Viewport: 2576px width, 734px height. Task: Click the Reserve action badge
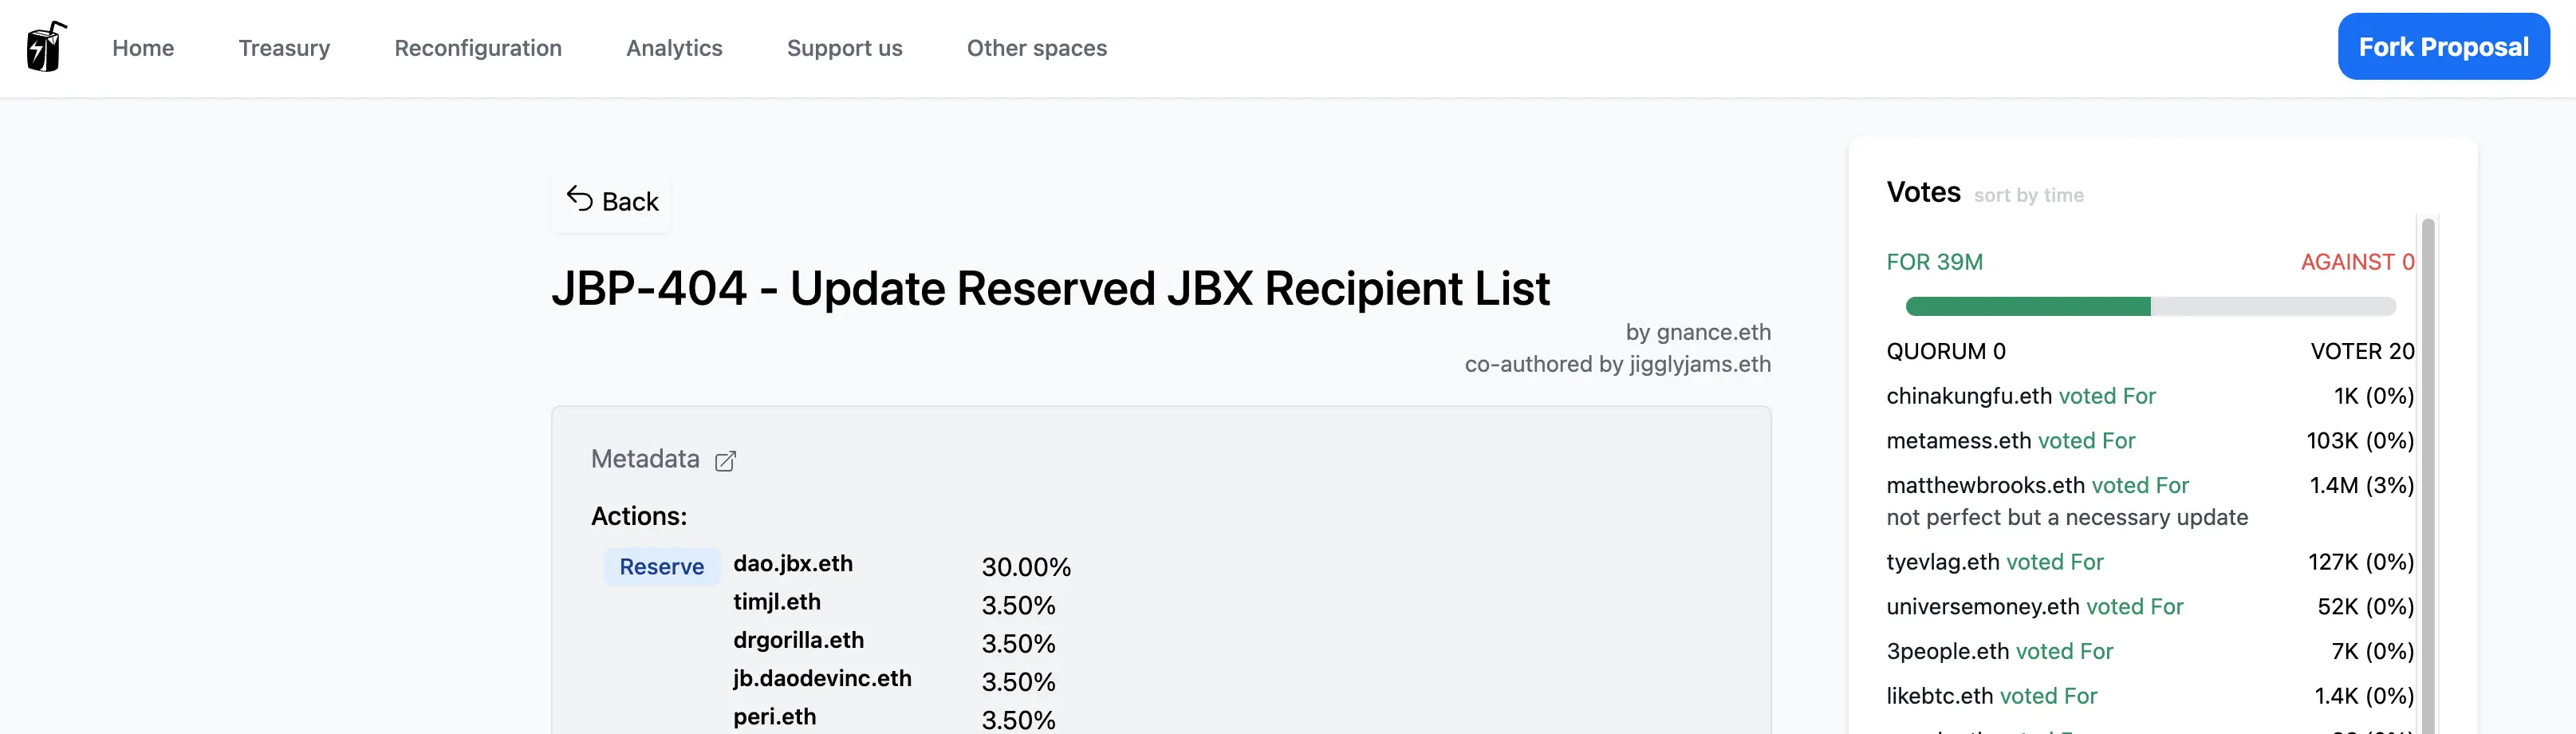click(x=661, y=566)
